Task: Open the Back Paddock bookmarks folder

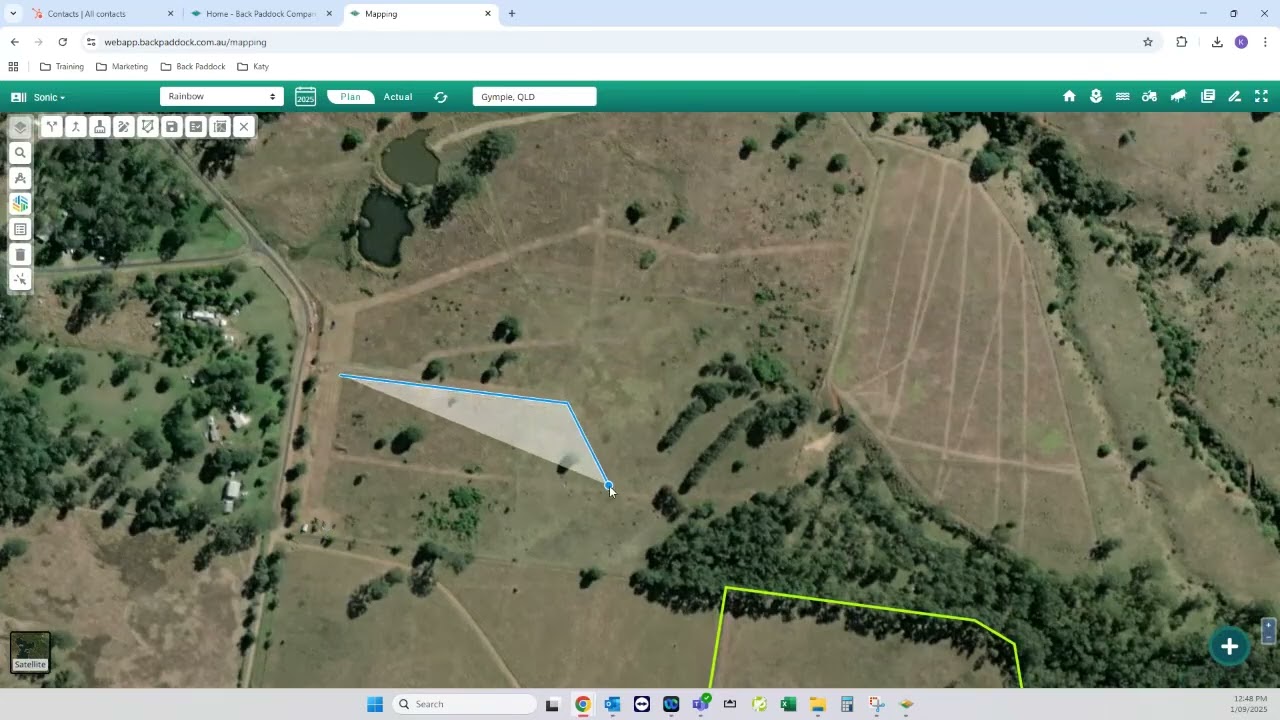Action: (x=193, y=67)
